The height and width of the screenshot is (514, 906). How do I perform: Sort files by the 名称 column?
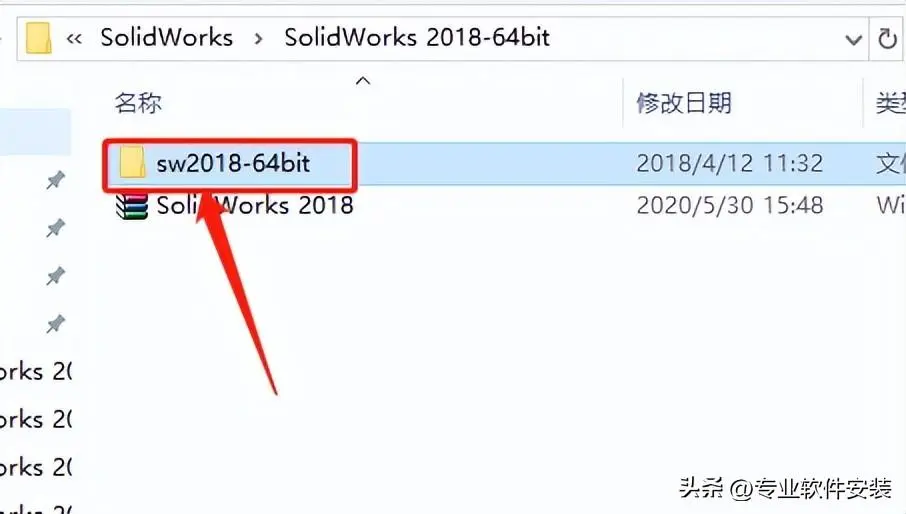coord(138,103)
